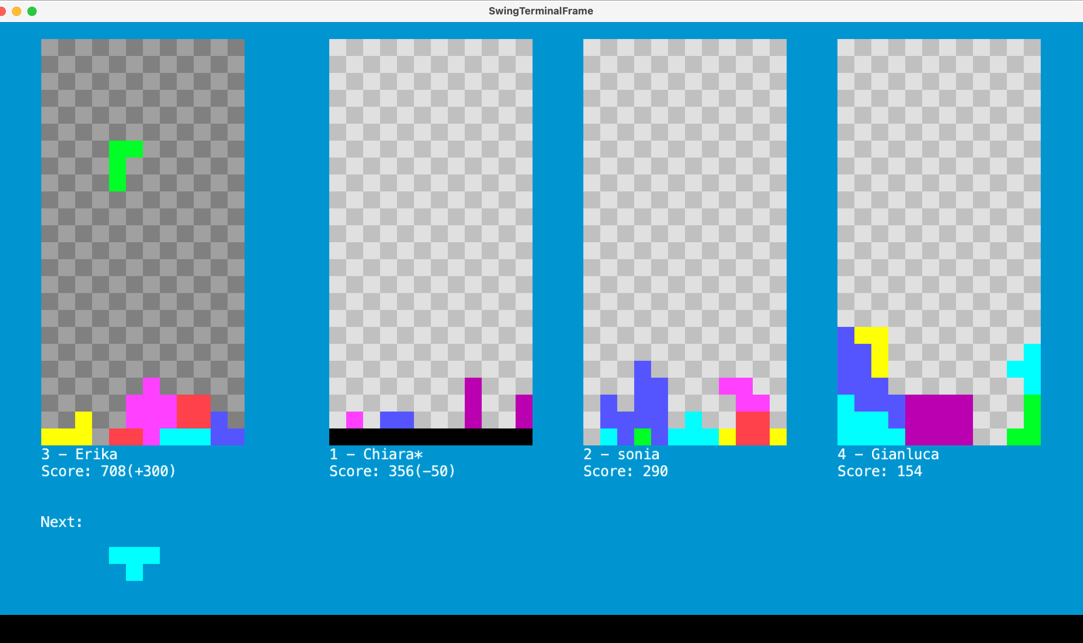Screen dimensions: 1083x643
Task: Click the player label "4 – Gianluca"
Action: [888, 454]
